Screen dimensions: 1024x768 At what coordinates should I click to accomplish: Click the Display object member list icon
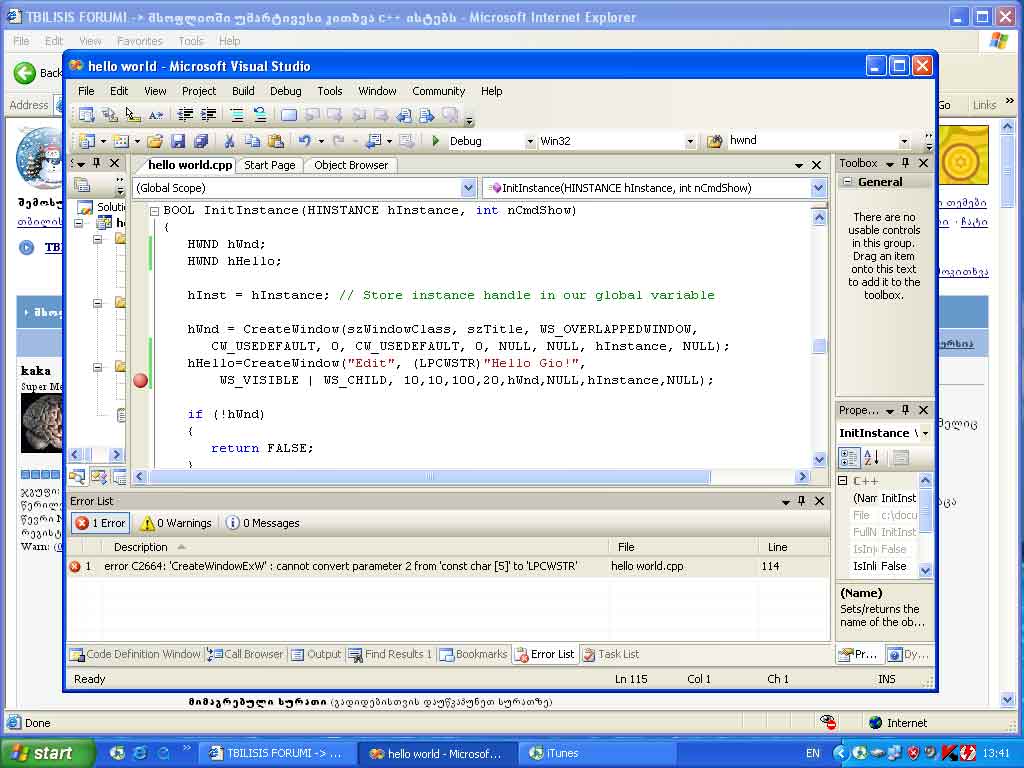click(87, 116)
